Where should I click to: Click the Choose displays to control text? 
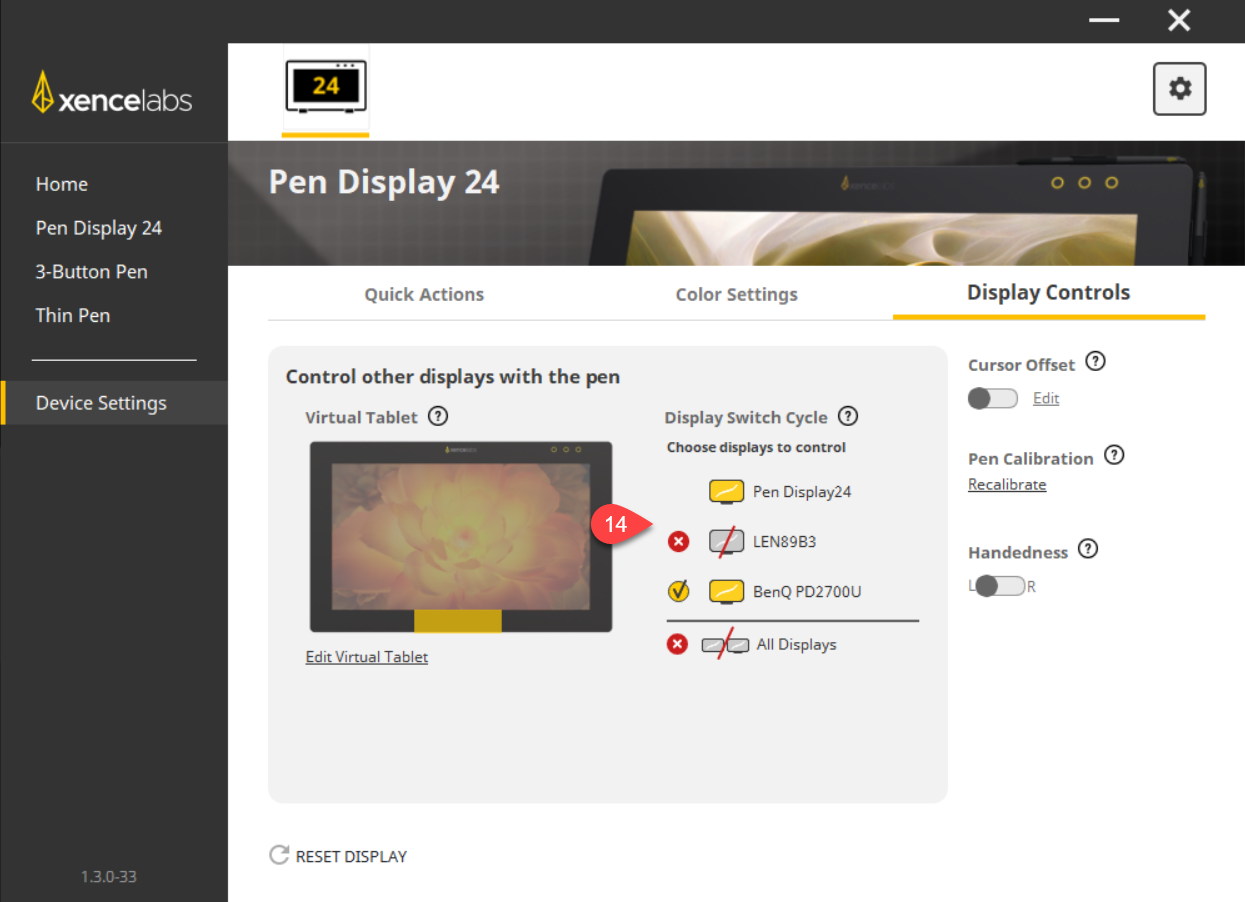click(x=757, y=448)
